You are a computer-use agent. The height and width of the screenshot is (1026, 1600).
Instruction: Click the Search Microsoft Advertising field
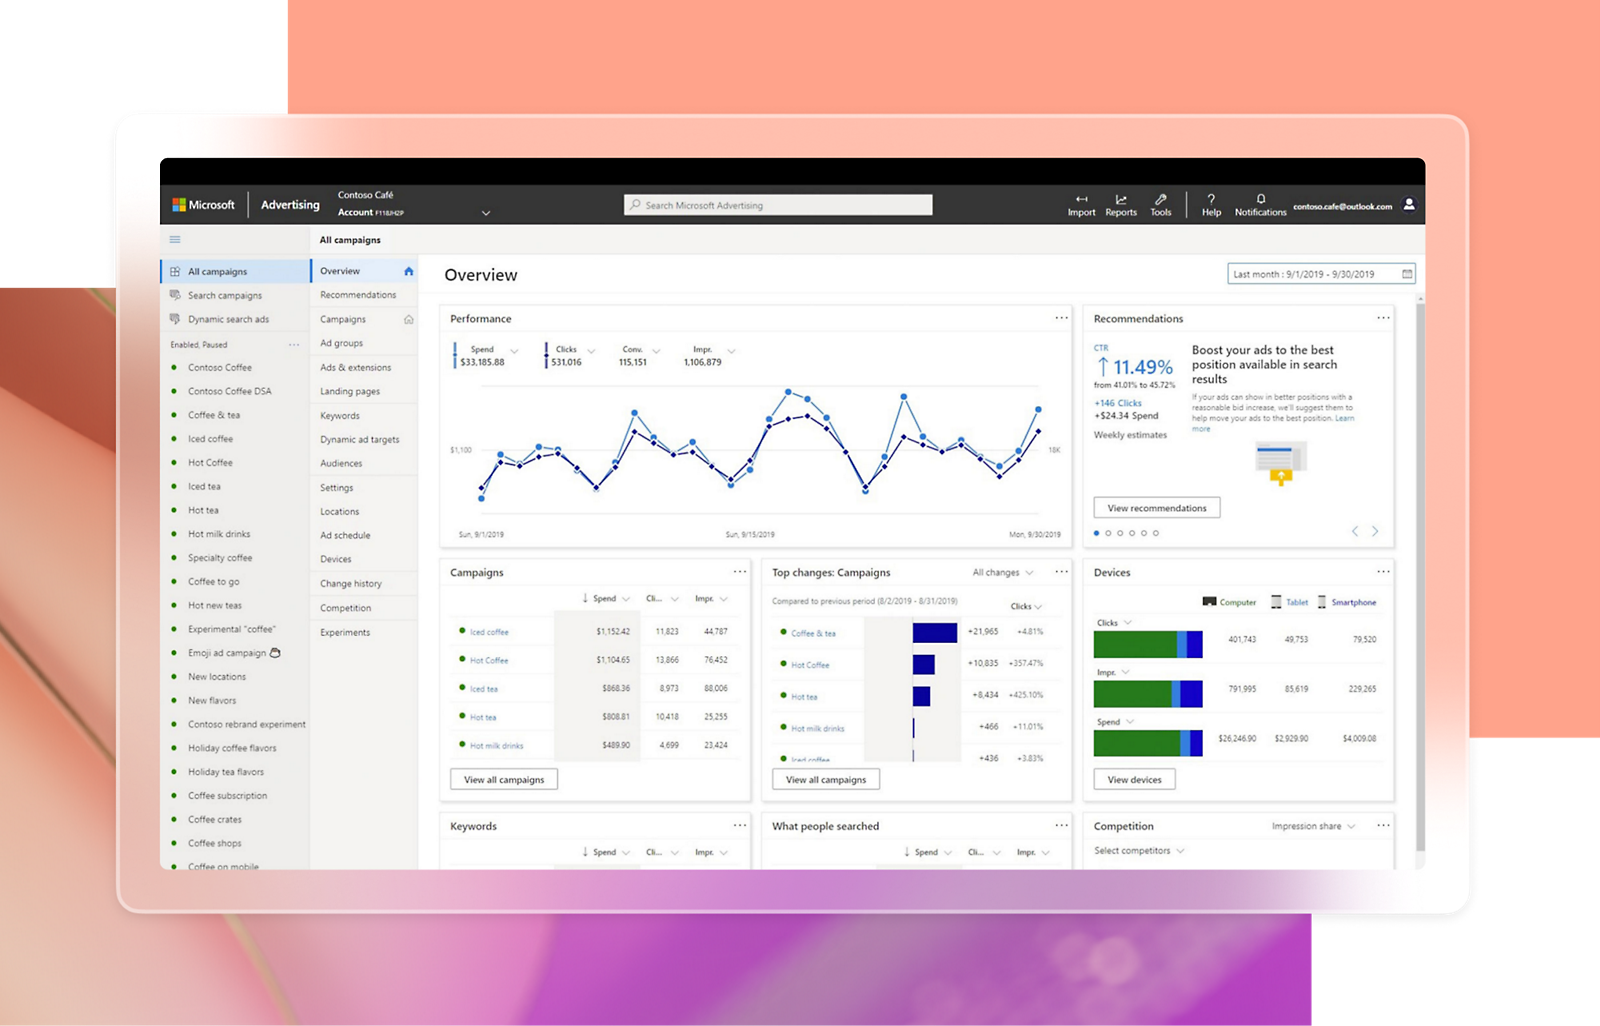pos(778,205)
